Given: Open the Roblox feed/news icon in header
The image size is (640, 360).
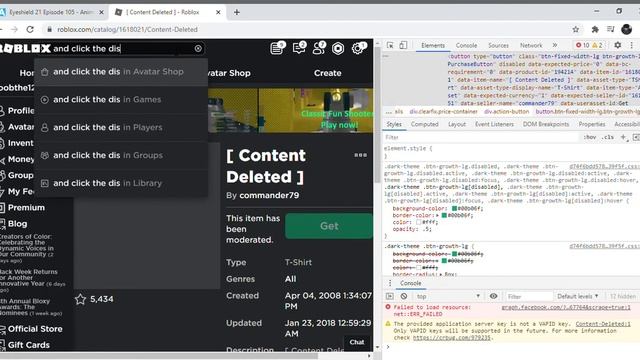Looking at the screenshot, I should tap(277, 48).
